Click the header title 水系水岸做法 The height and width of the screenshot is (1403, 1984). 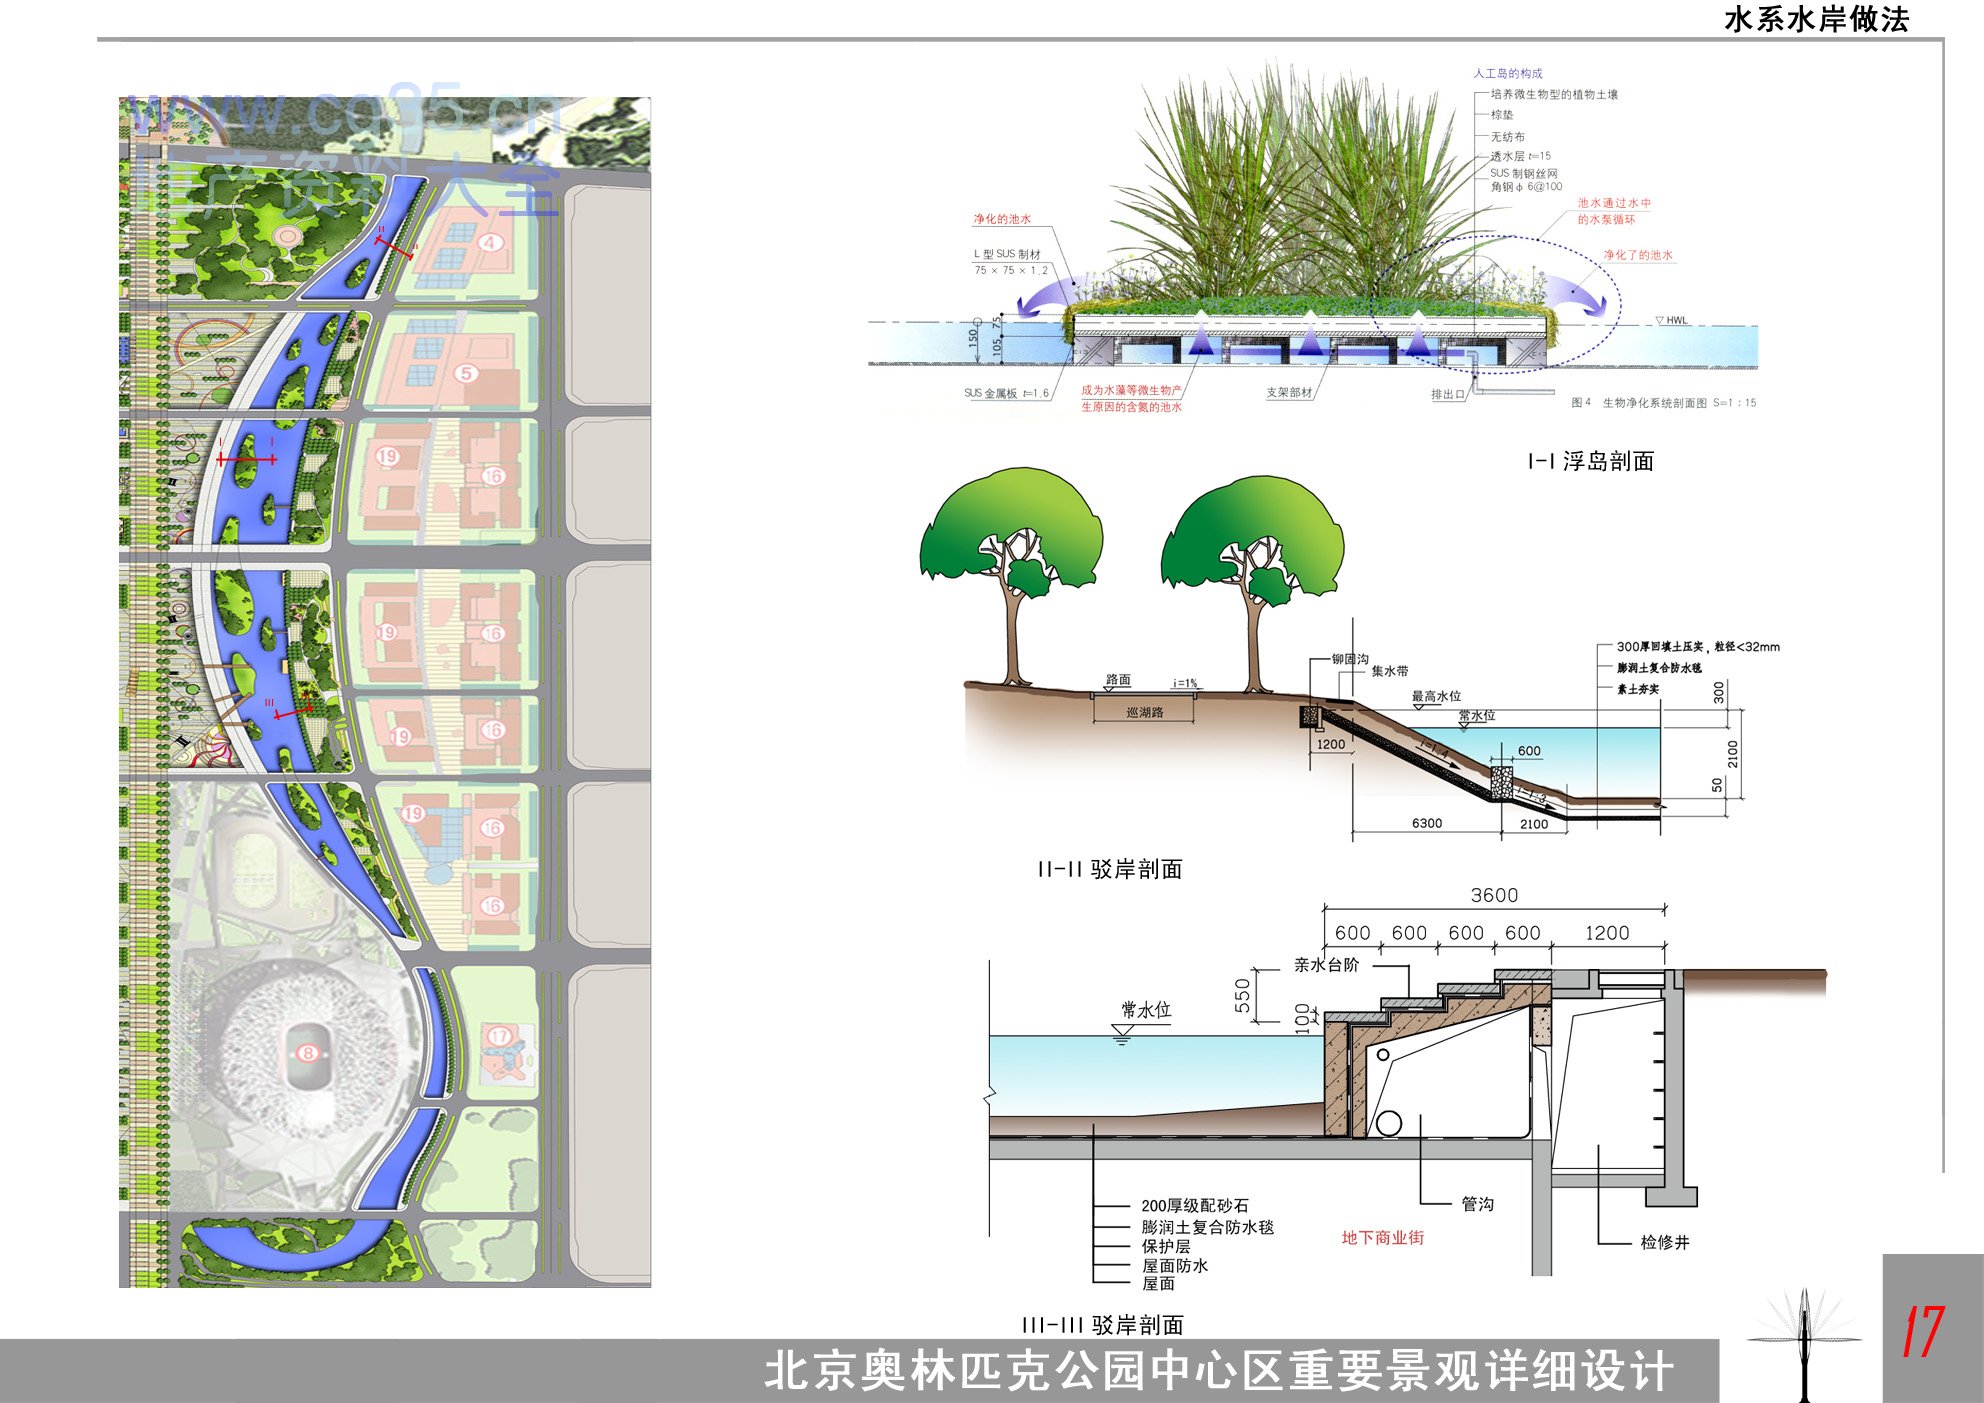(1817, 19)
